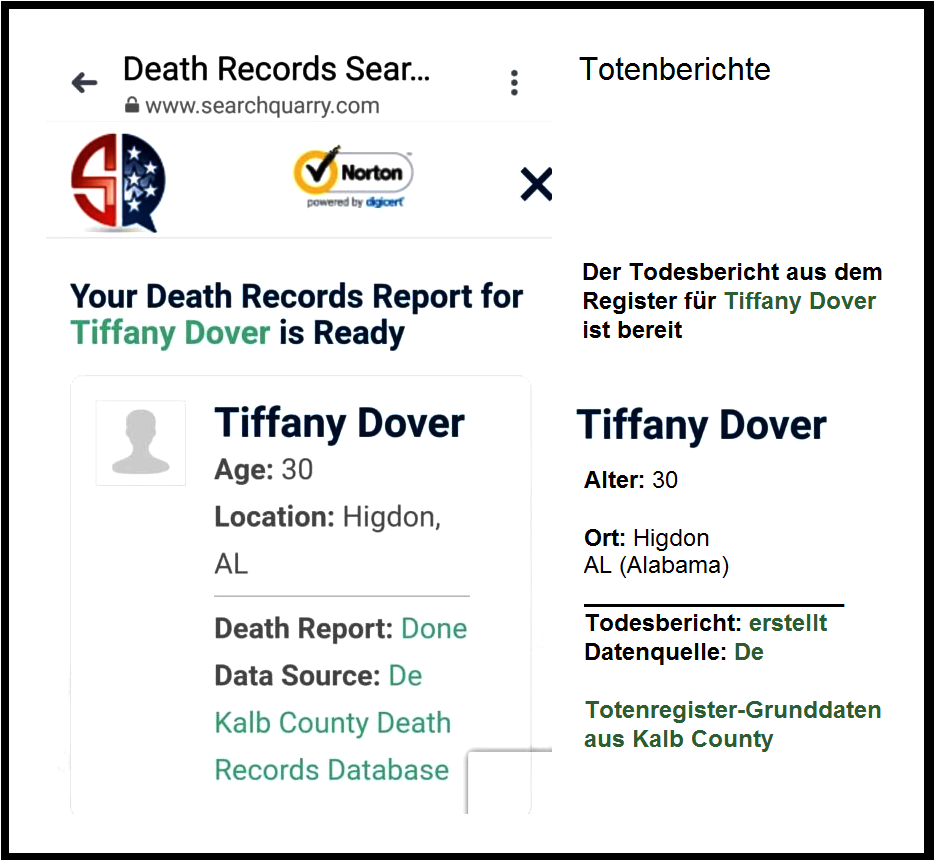This screenshot has height=860, width=934.
Task: Click the 'Ort: Higdon' German text
Action: coord(646,538)
